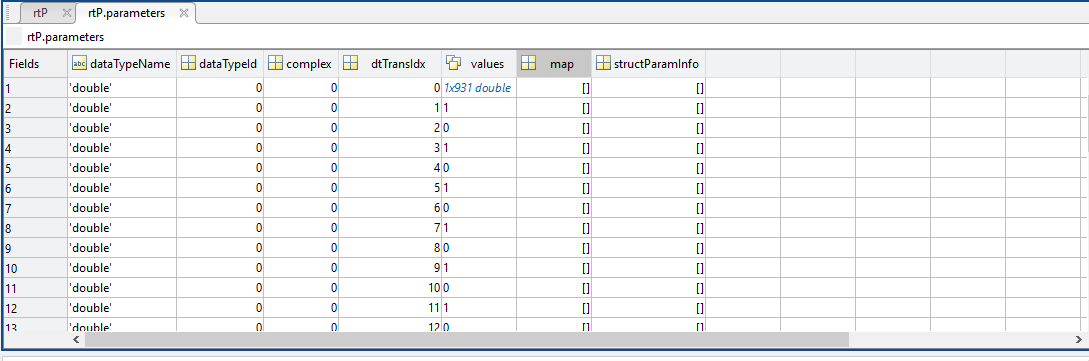Screen dimensions: 1089x361
Task: Click the variable icon beside rtP.parameters title
Action: (x=14, y=37)
